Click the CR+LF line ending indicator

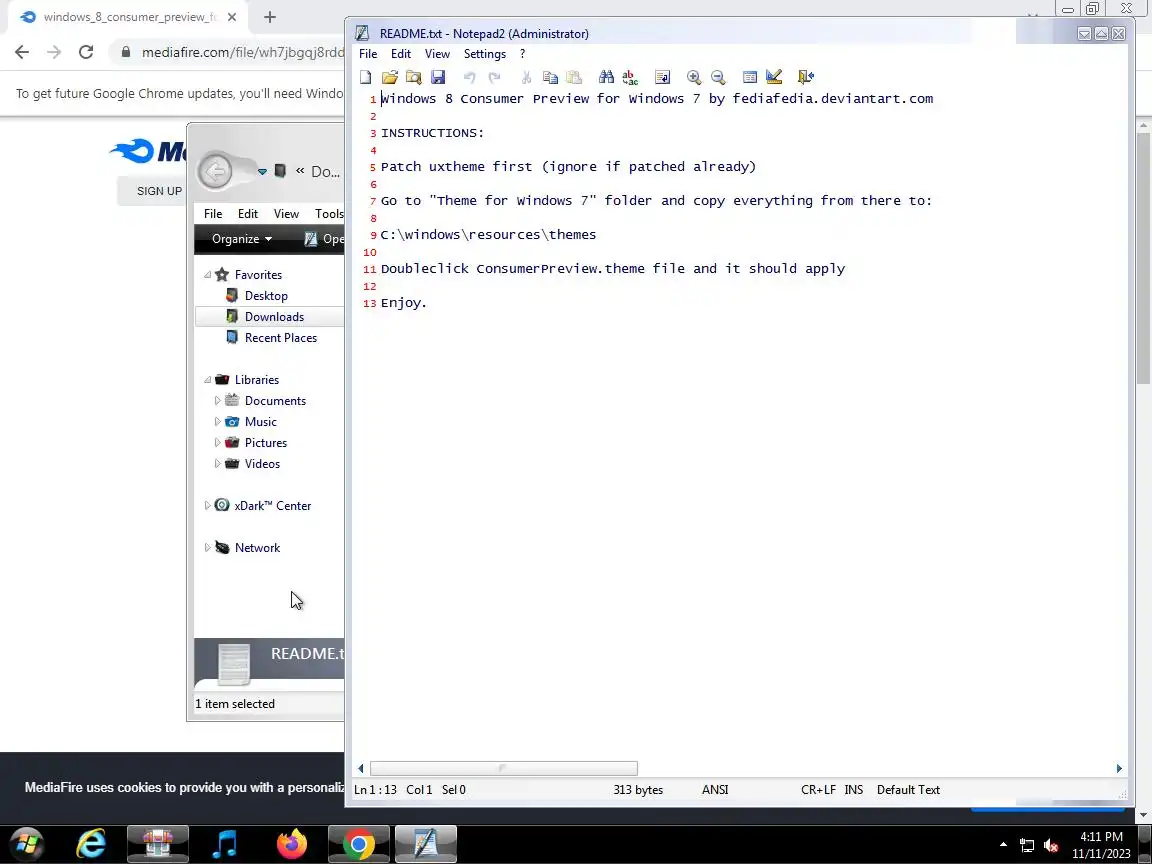pos(818,790)
